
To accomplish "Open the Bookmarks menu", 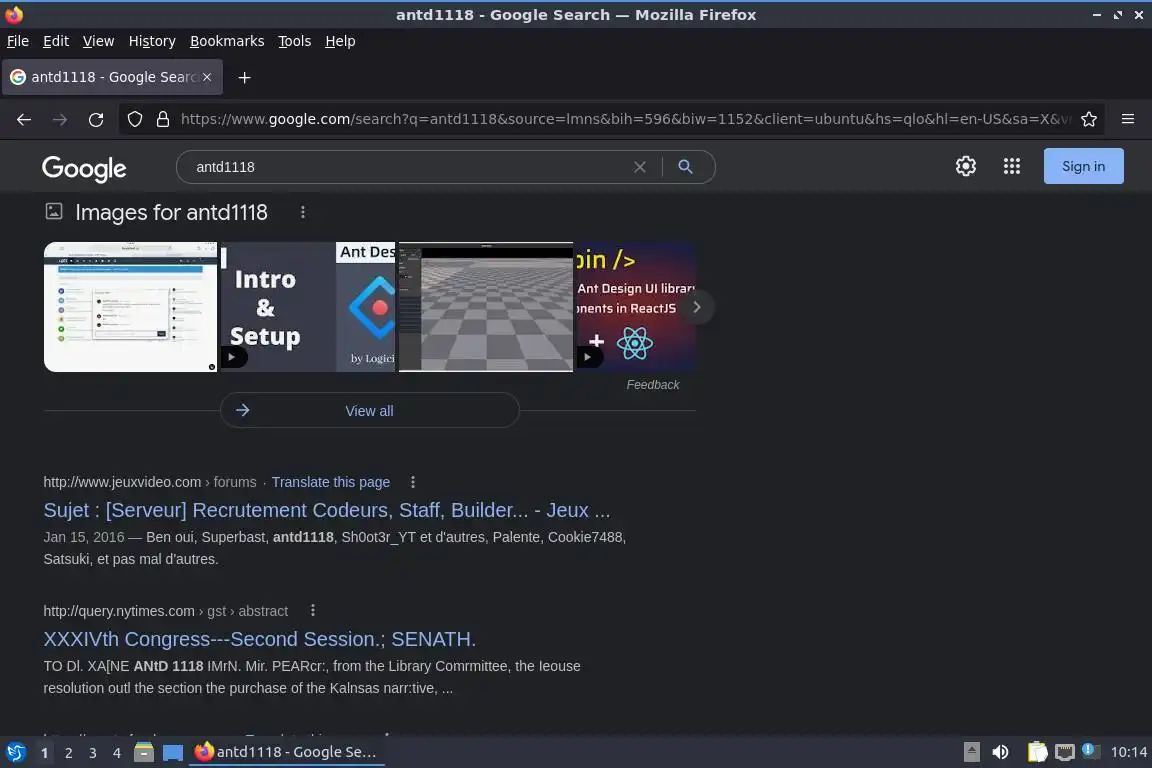I will pos(227,41).
